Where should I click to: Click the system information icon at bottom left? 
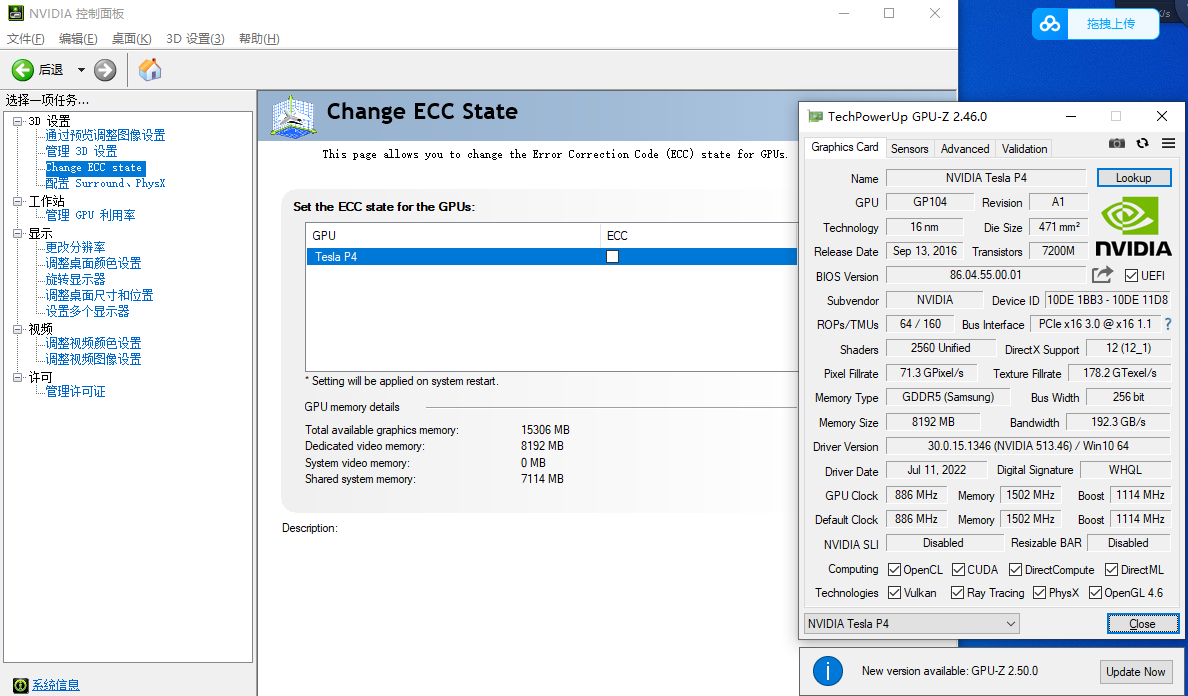pyautogui.click(x=20, y=685)
